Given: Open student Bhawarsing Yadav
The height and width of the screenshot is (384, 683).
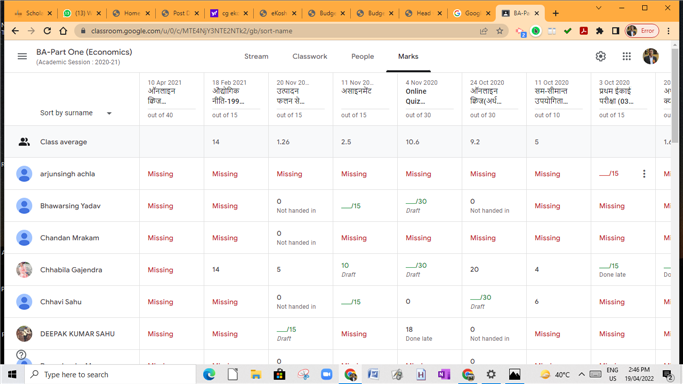Looking at the screenshot, I should click(70, 206).
